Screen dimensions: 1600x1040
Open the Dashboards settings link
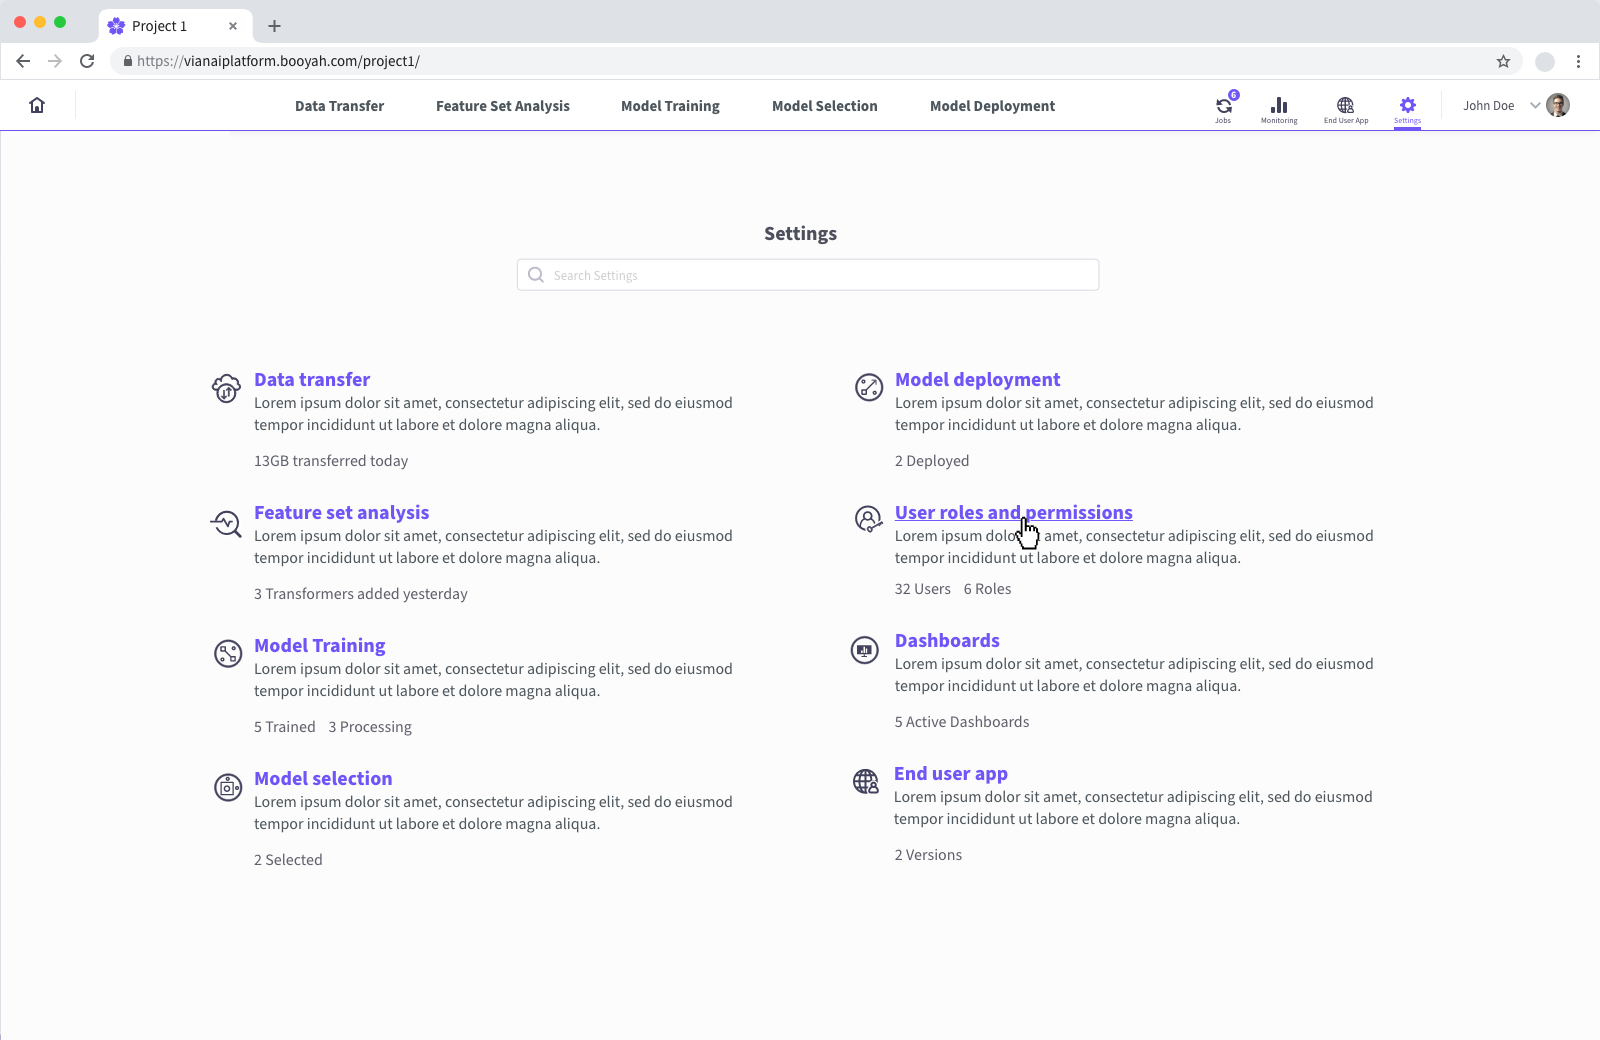(947, 640)
